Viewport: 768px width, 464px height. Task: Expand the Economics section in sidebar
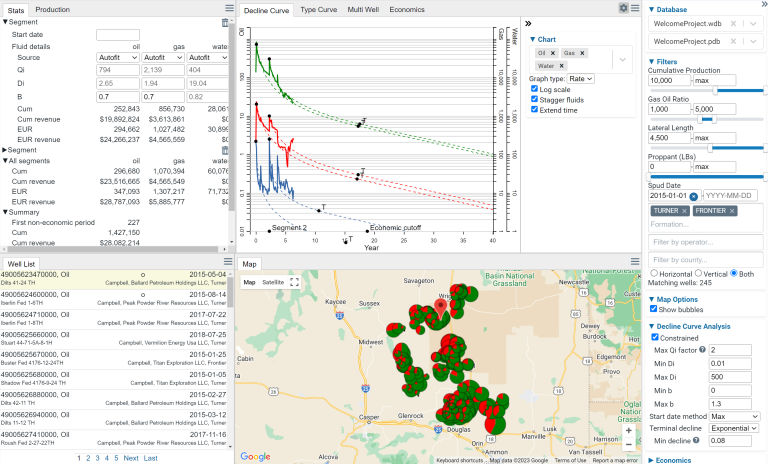tap(670, 460)
